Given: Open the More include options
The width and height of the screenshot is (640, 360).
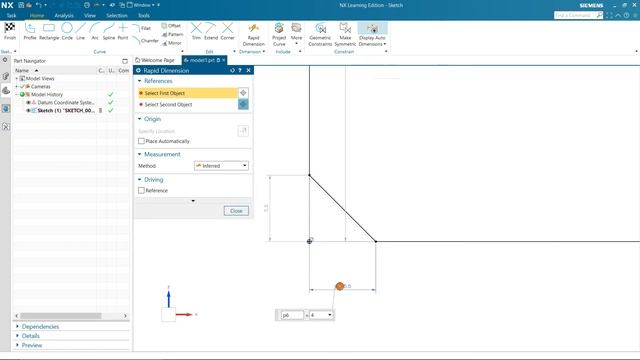Looking at the screenshot, I should 296,33.
